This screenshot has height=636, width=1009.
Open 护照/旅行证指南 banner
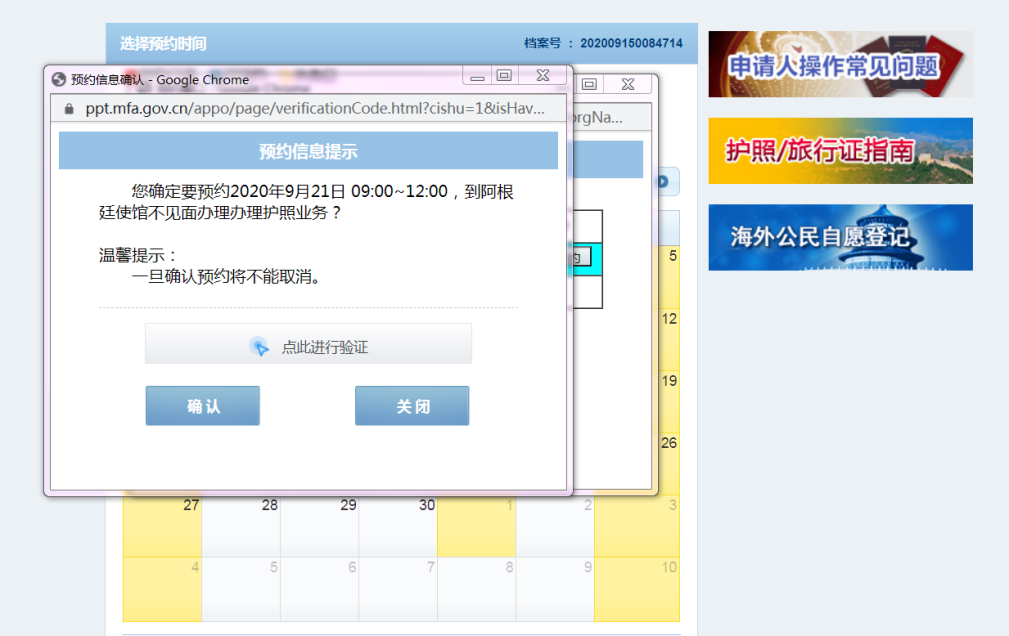(840, 151)
